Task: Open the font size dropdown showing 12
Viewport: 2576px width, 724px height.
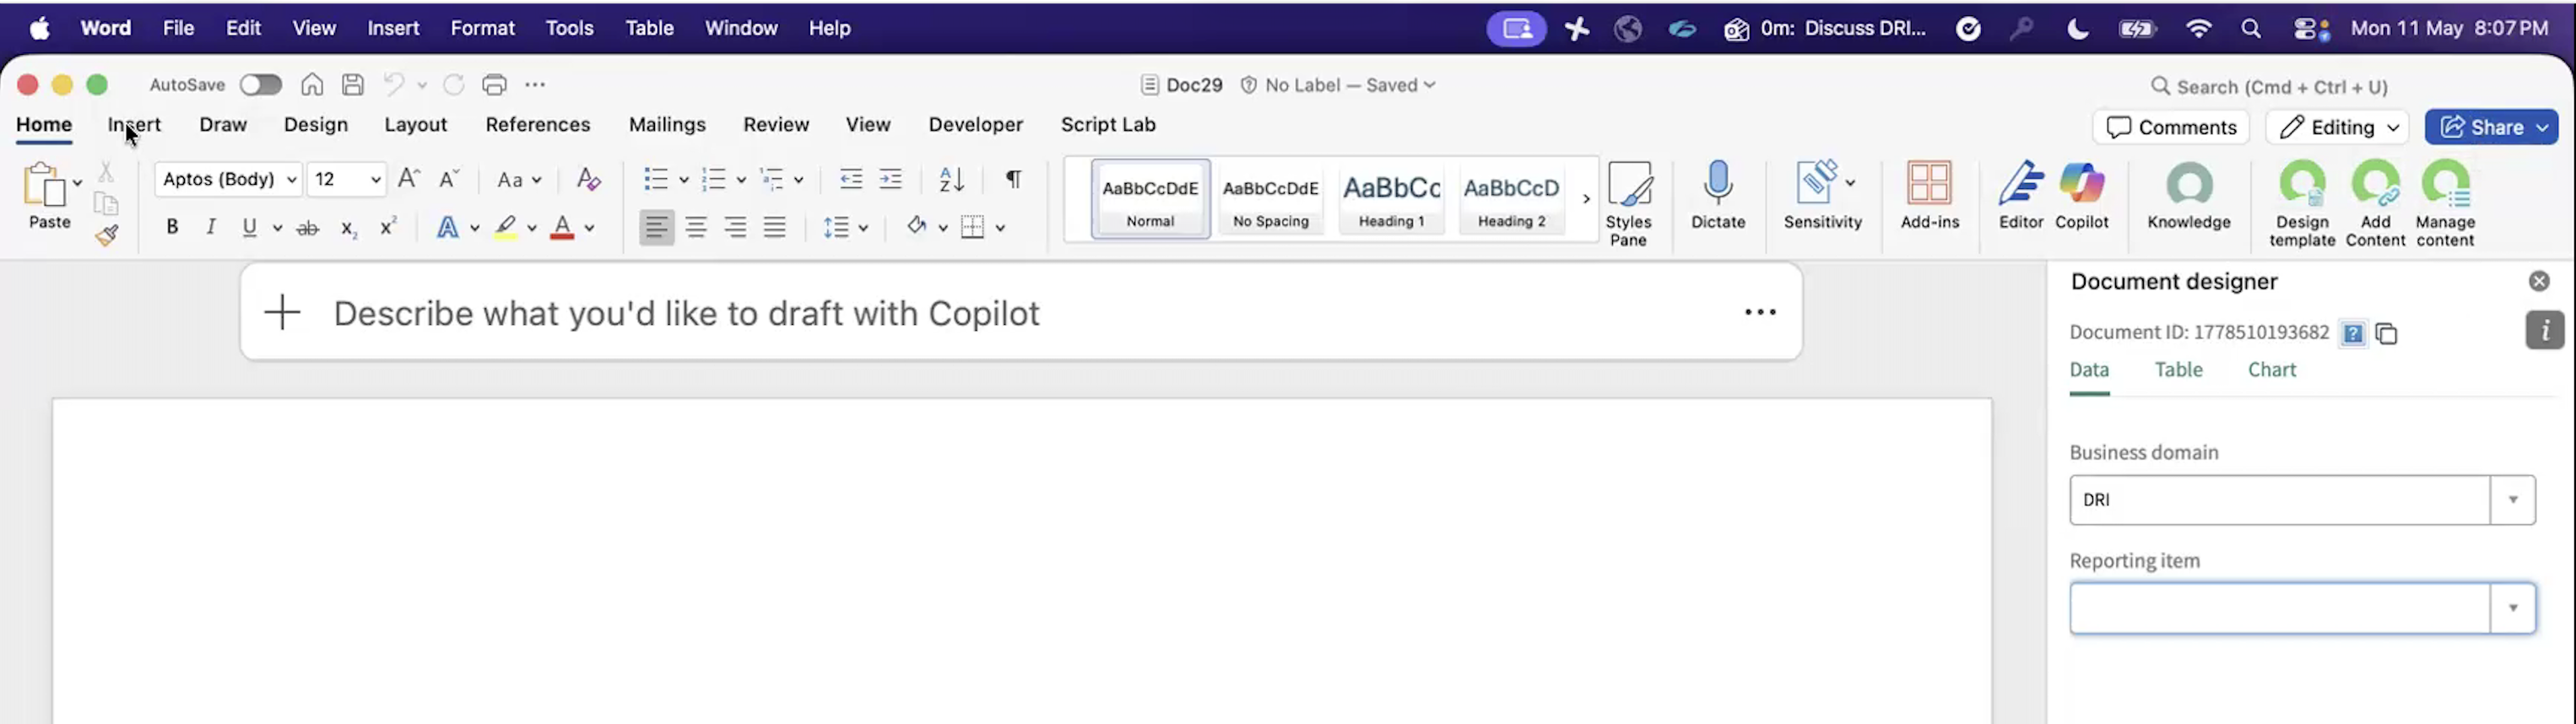Action: pyautogui.click(x=346, y=179)
